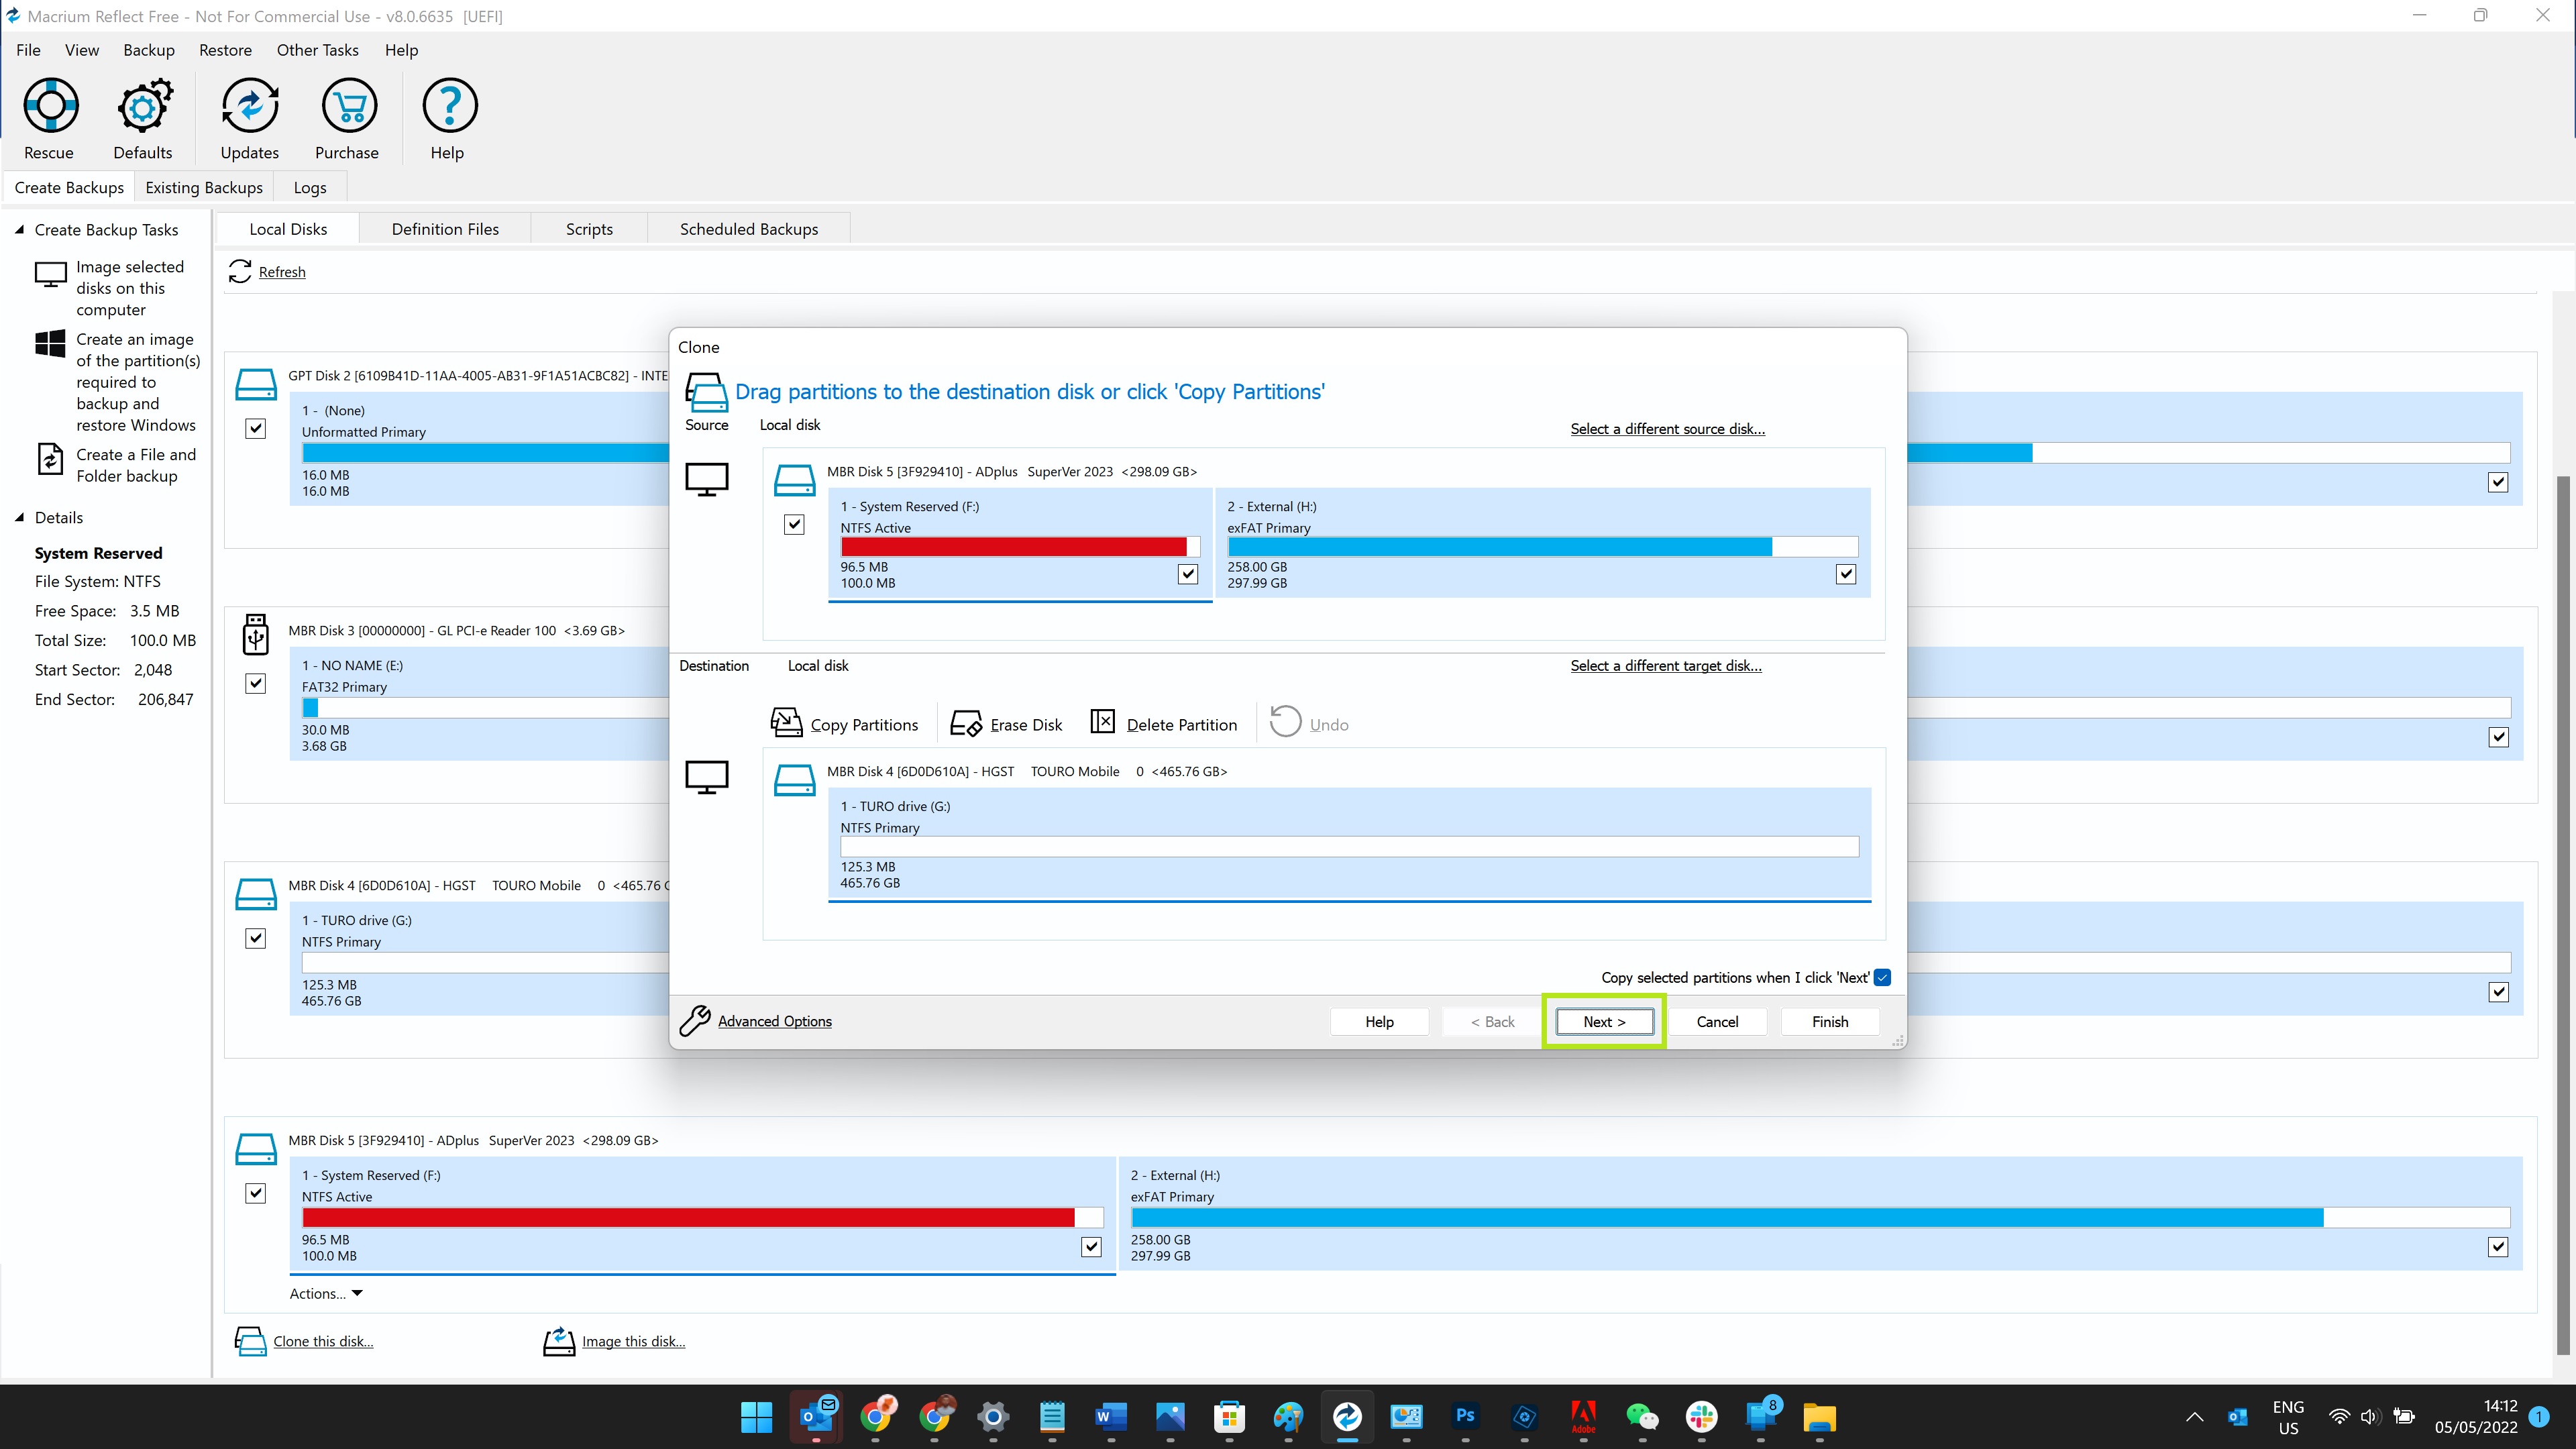2576x1449 pixels.
Task: Click the USB icon of MBR Disk 3
Action: pos(256,635)
